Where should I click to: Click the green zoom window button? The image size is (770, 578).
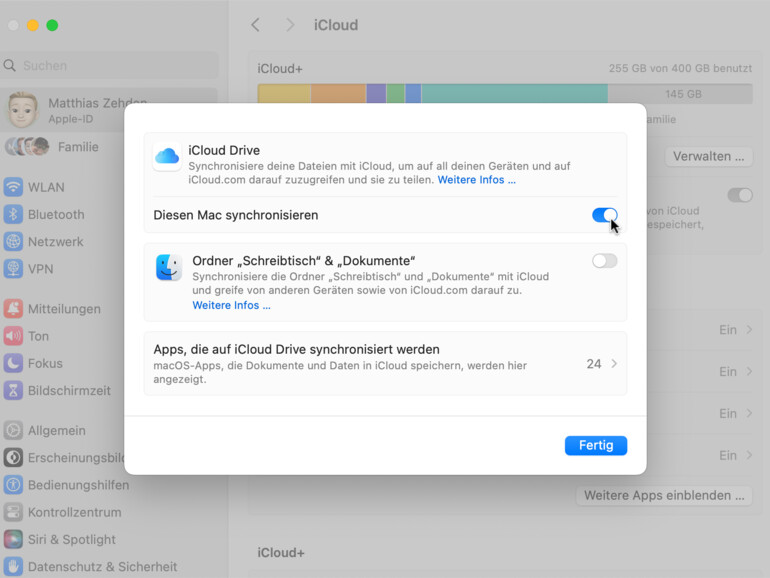click(52, 25)
